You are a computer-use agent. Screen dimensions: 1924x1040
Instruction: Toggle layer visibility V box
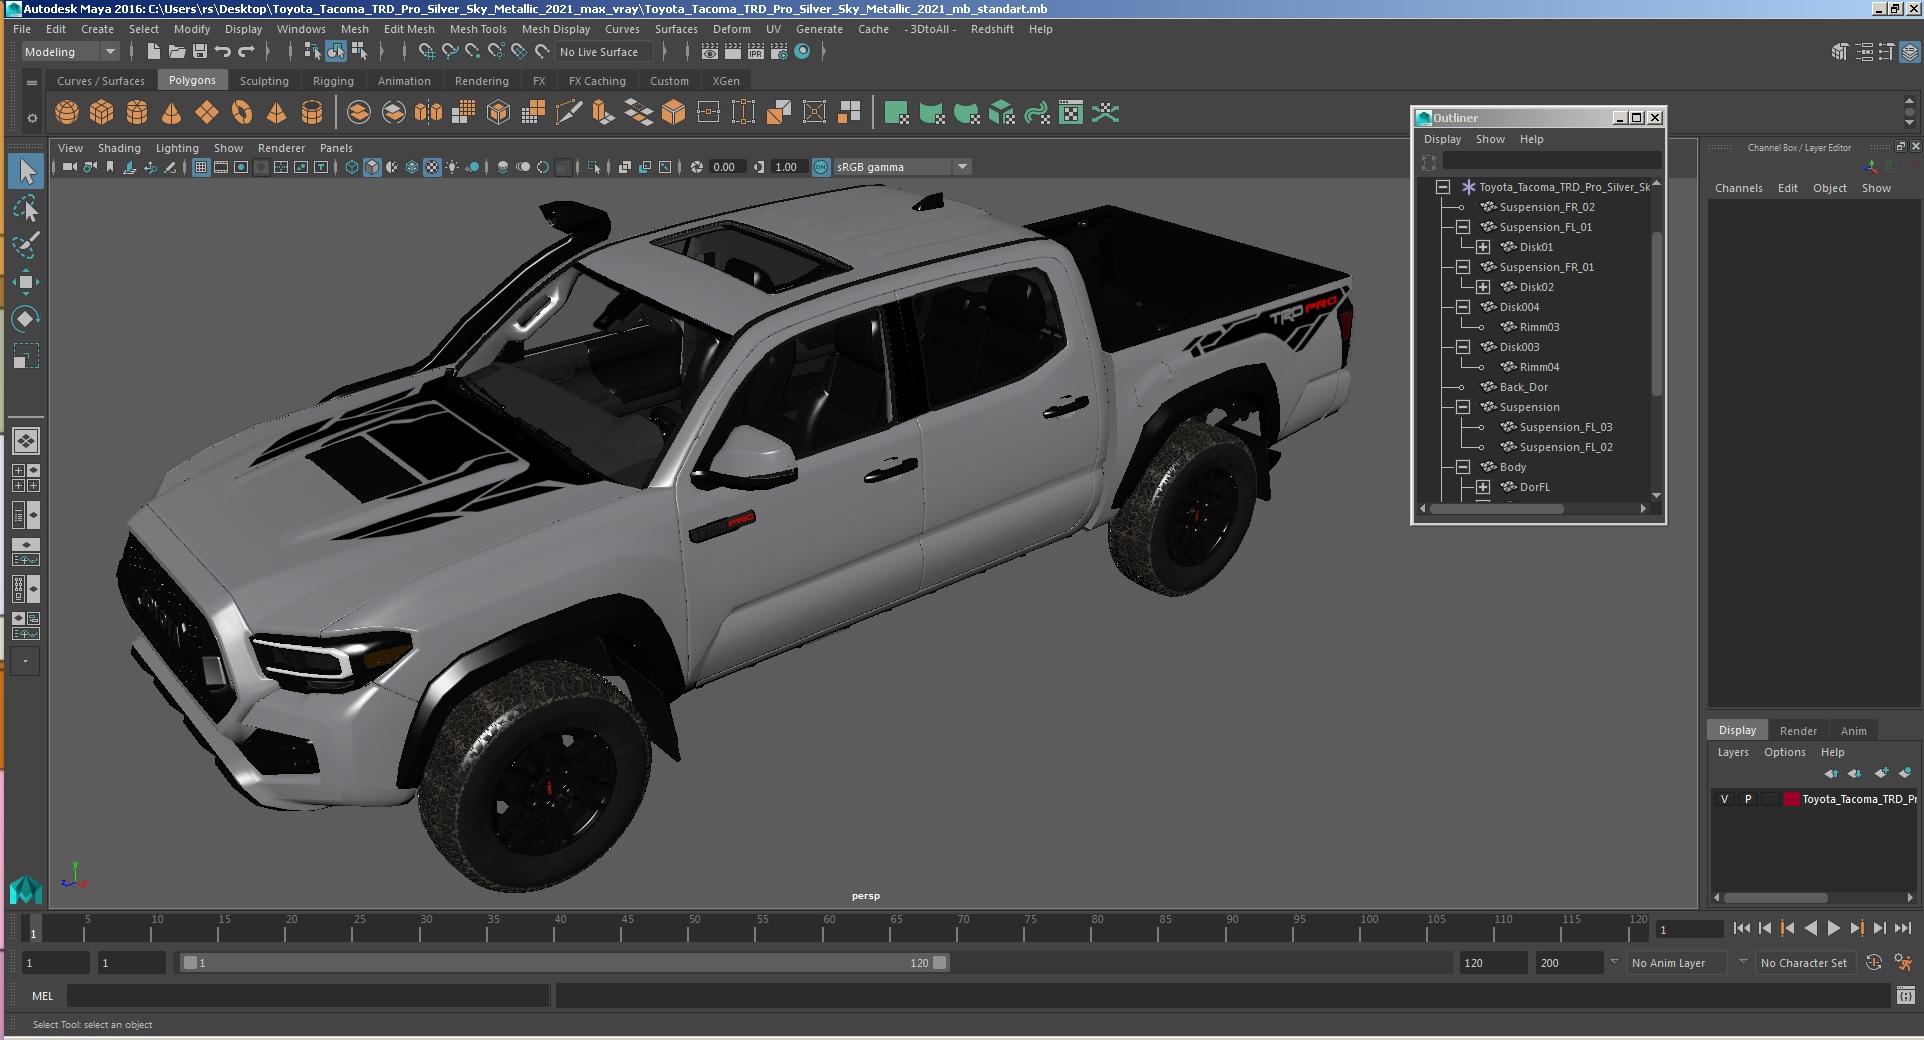[1724, 799]
